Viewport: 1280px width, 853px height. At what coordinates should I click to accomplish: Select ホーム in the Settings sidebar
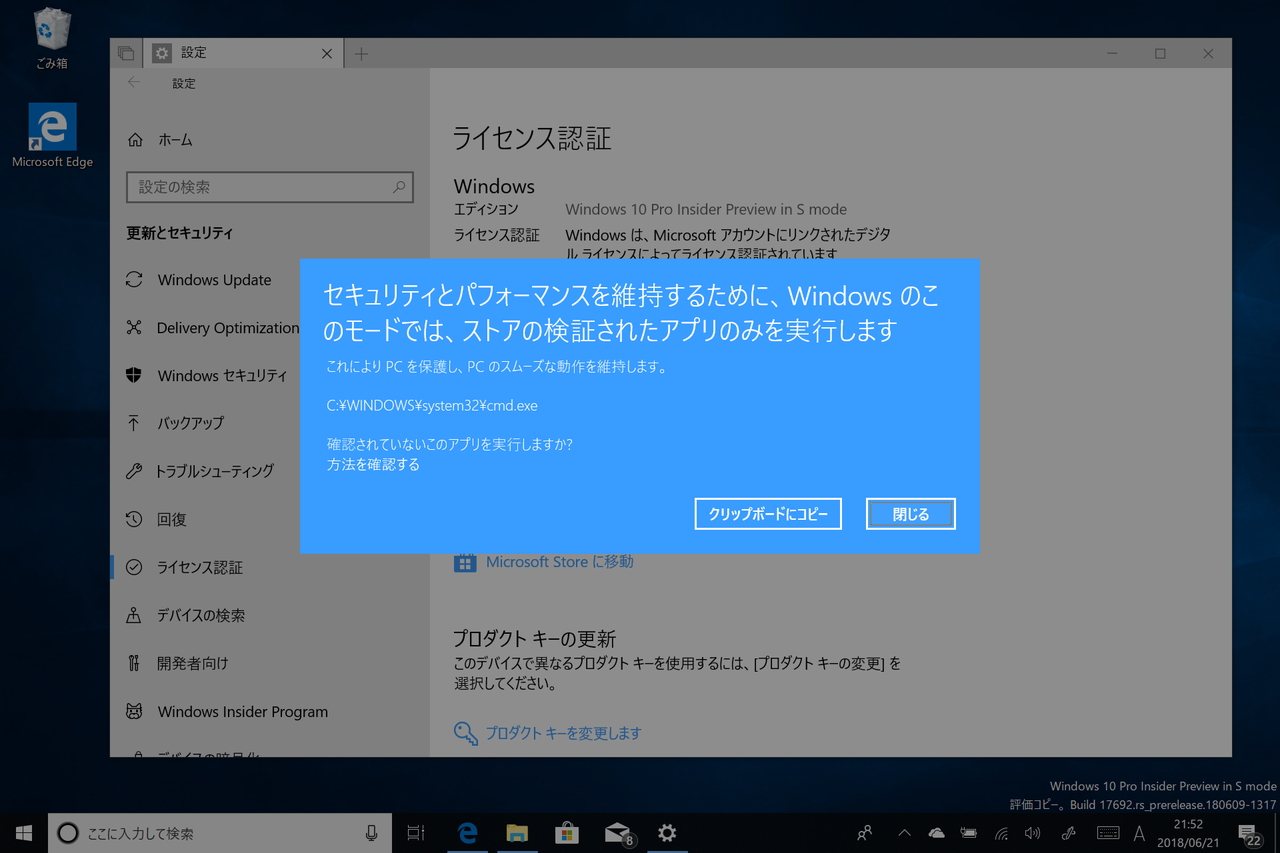[x=175, y=140]
